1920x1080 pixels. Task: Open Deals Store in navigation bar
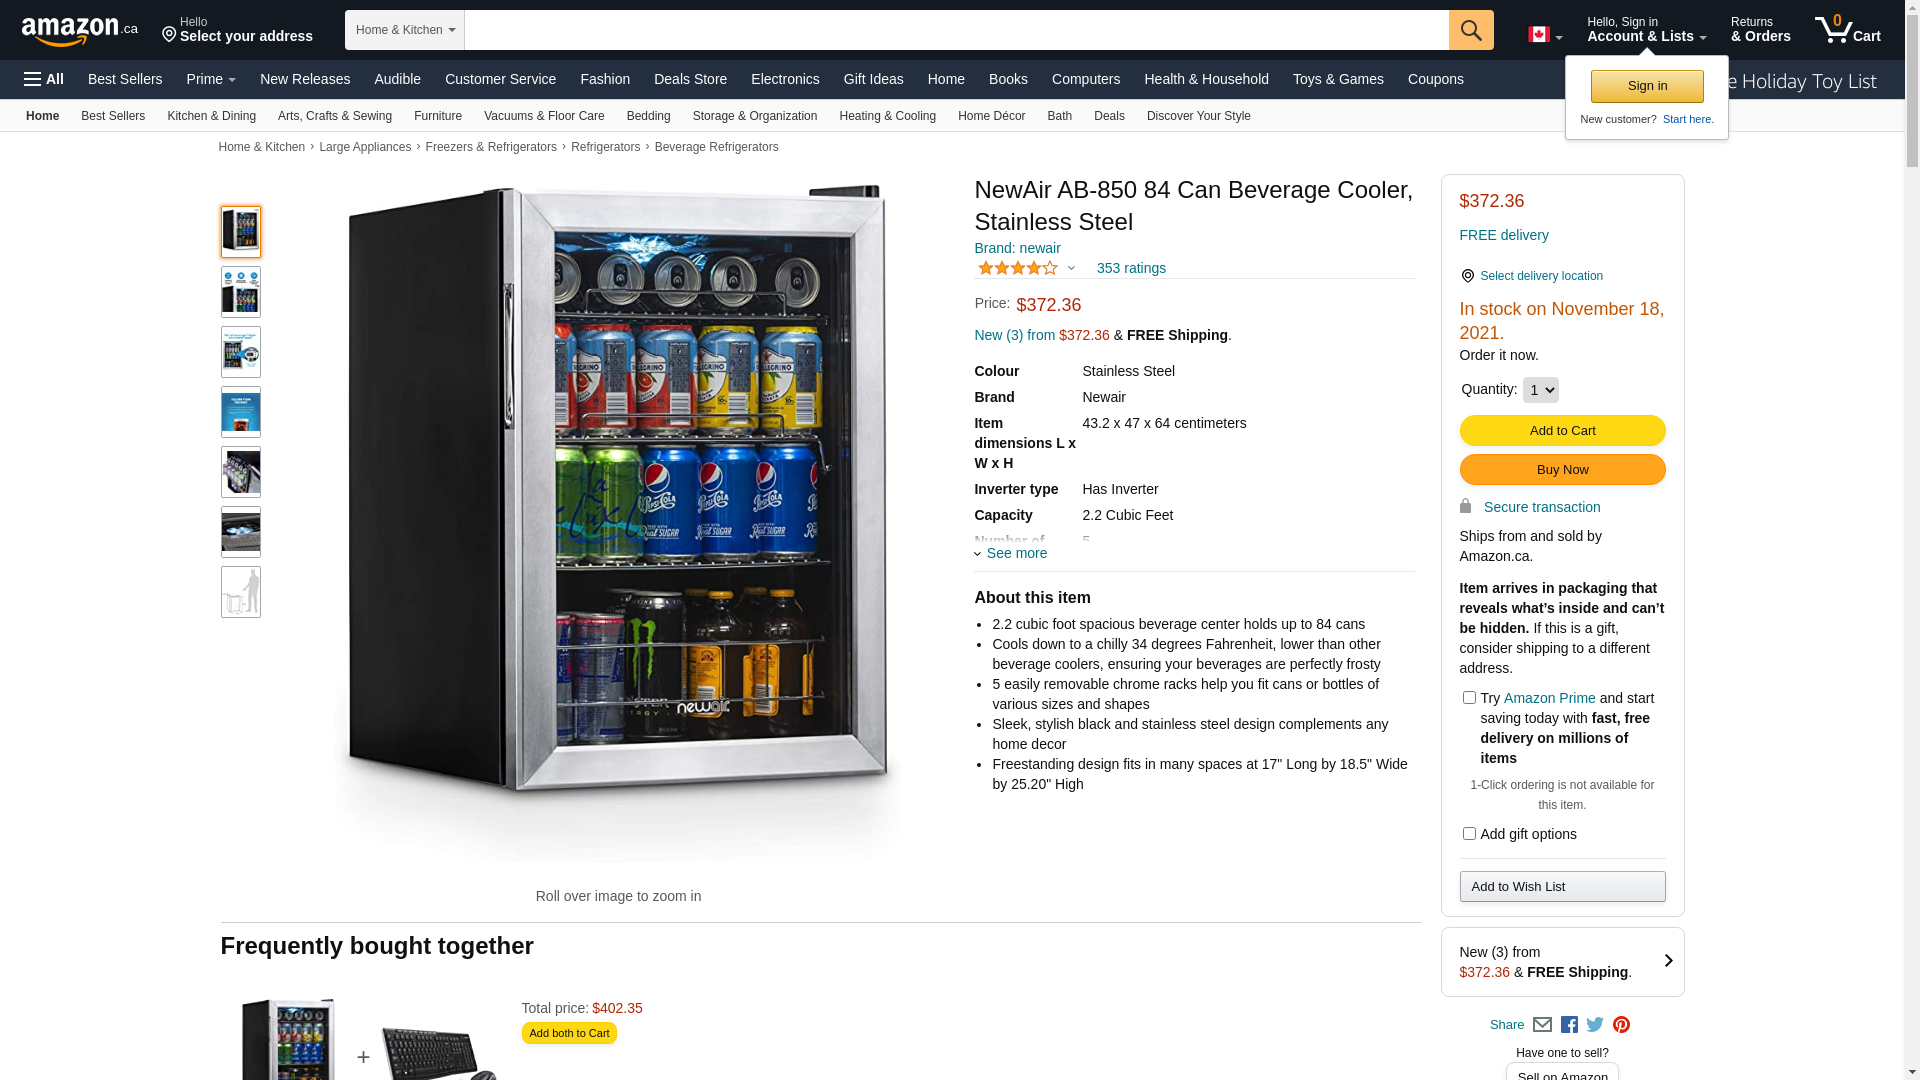[690, 79]
